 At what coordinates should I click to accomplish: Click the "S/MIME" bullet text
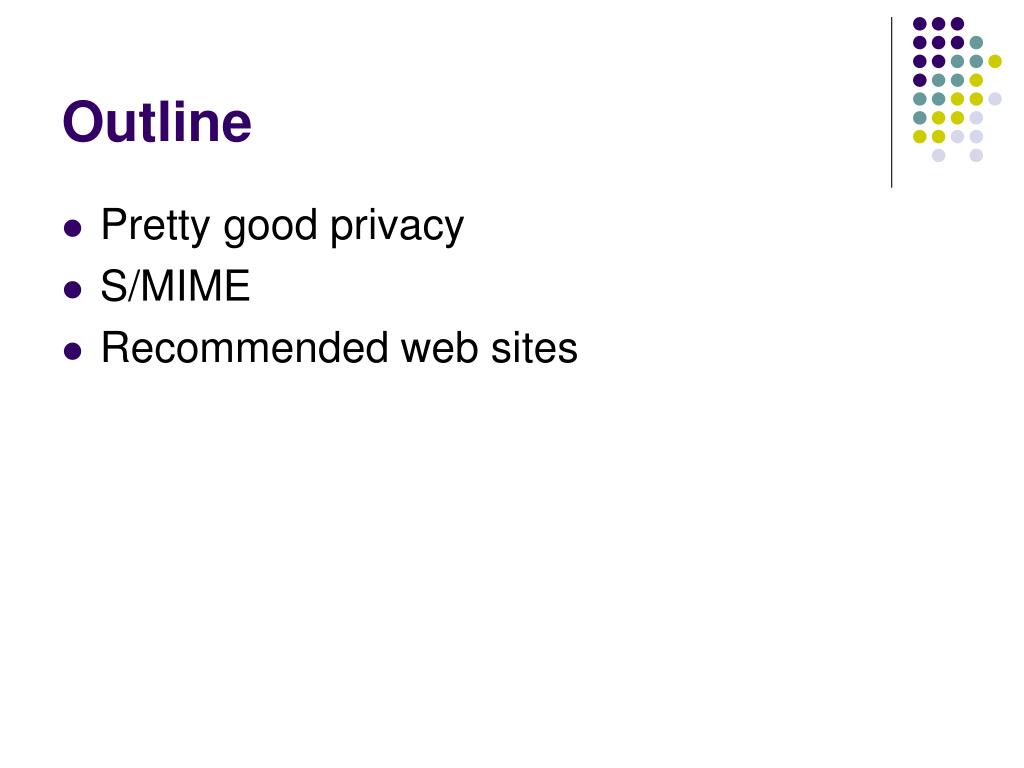coord(175,286)
